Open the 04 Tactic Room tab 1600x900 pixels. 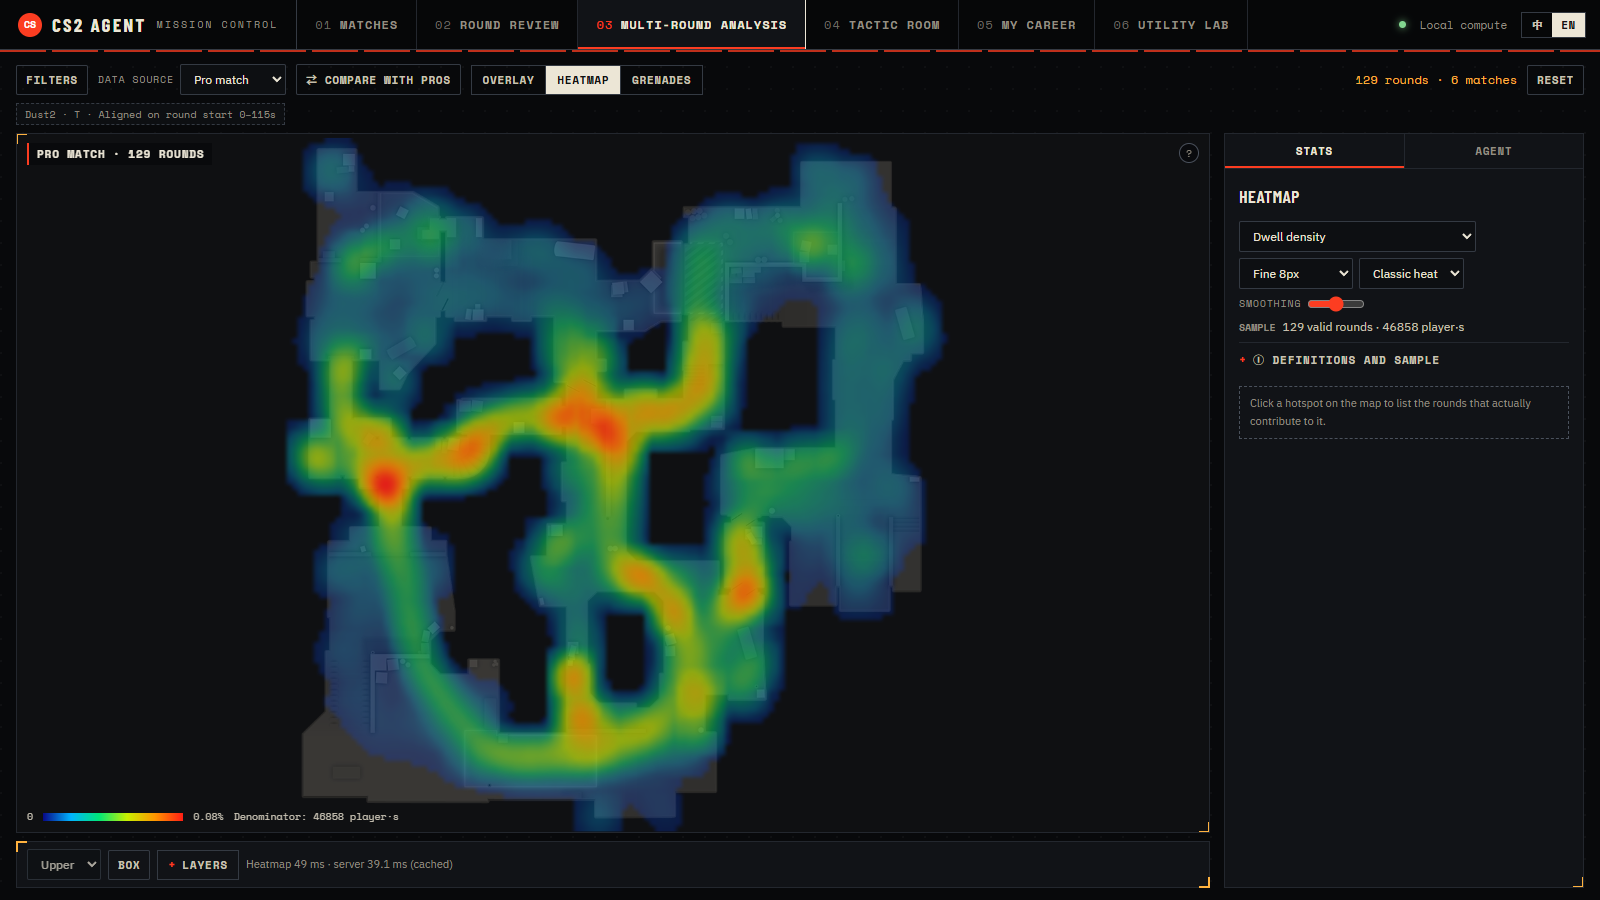click(x=882, y=25)
